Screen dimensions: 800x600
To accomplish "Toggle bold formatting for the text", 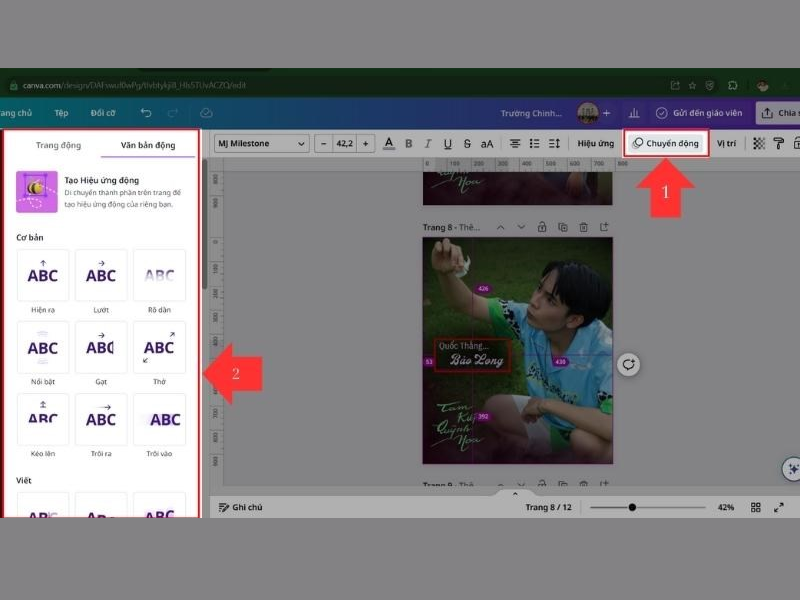I will (408, 143).
